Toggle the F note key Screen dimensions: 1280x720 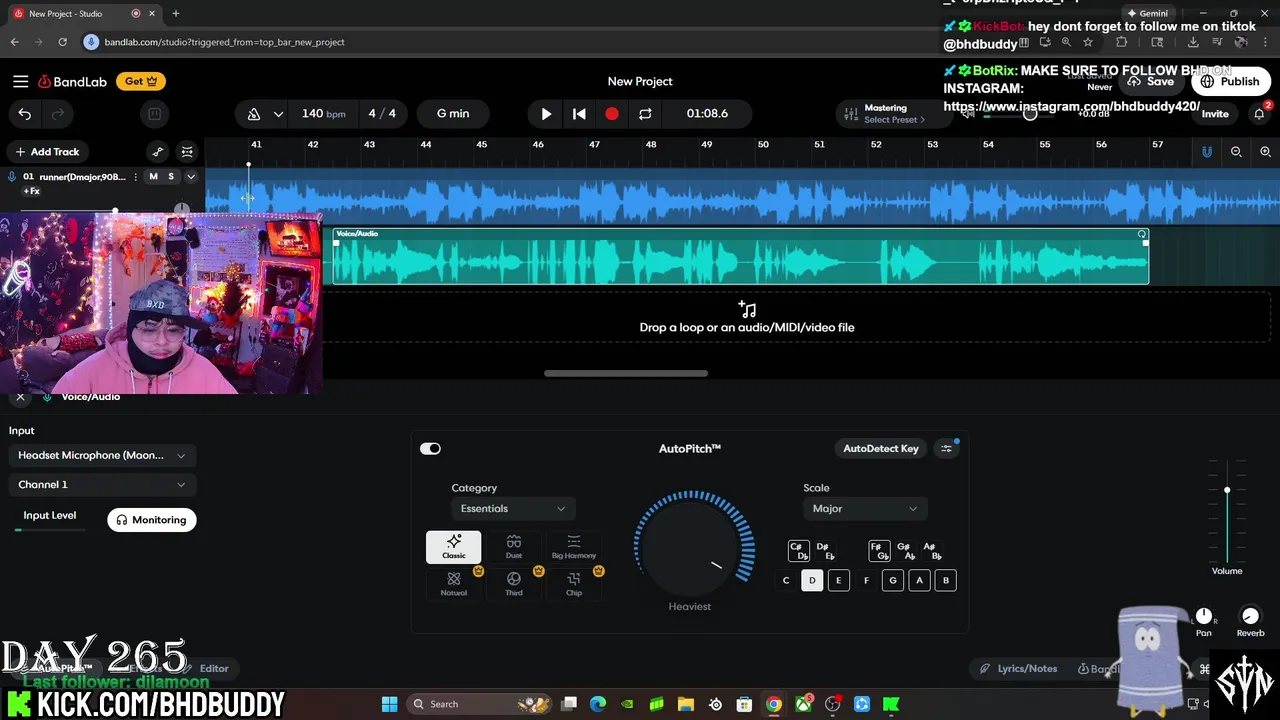(866, 581)
